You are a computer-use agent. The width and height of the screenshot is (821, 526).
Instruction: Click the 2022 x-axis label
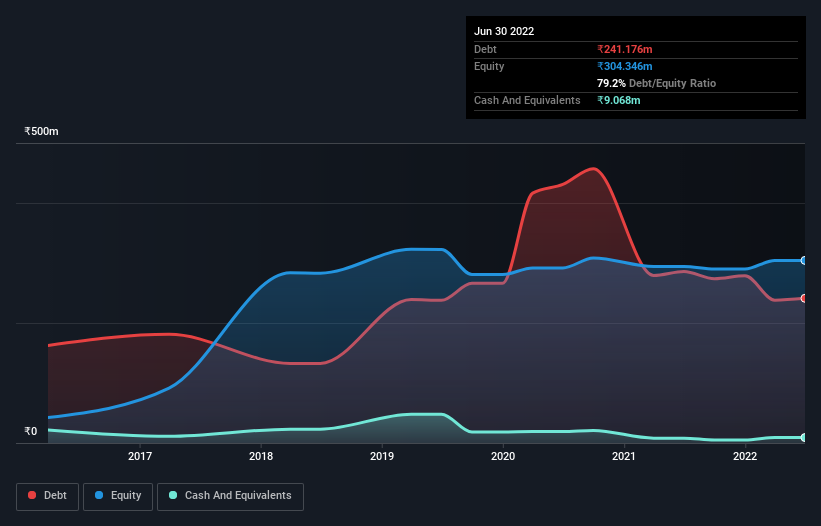click(x=745, y=456)
